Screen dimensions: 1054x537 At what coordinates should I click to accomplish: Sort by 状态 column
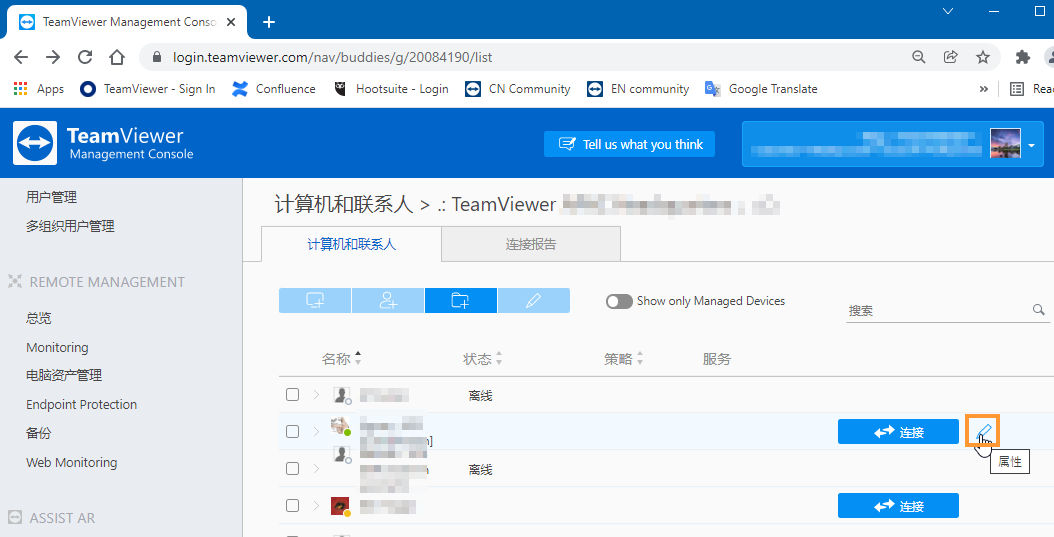pos(483,359)
